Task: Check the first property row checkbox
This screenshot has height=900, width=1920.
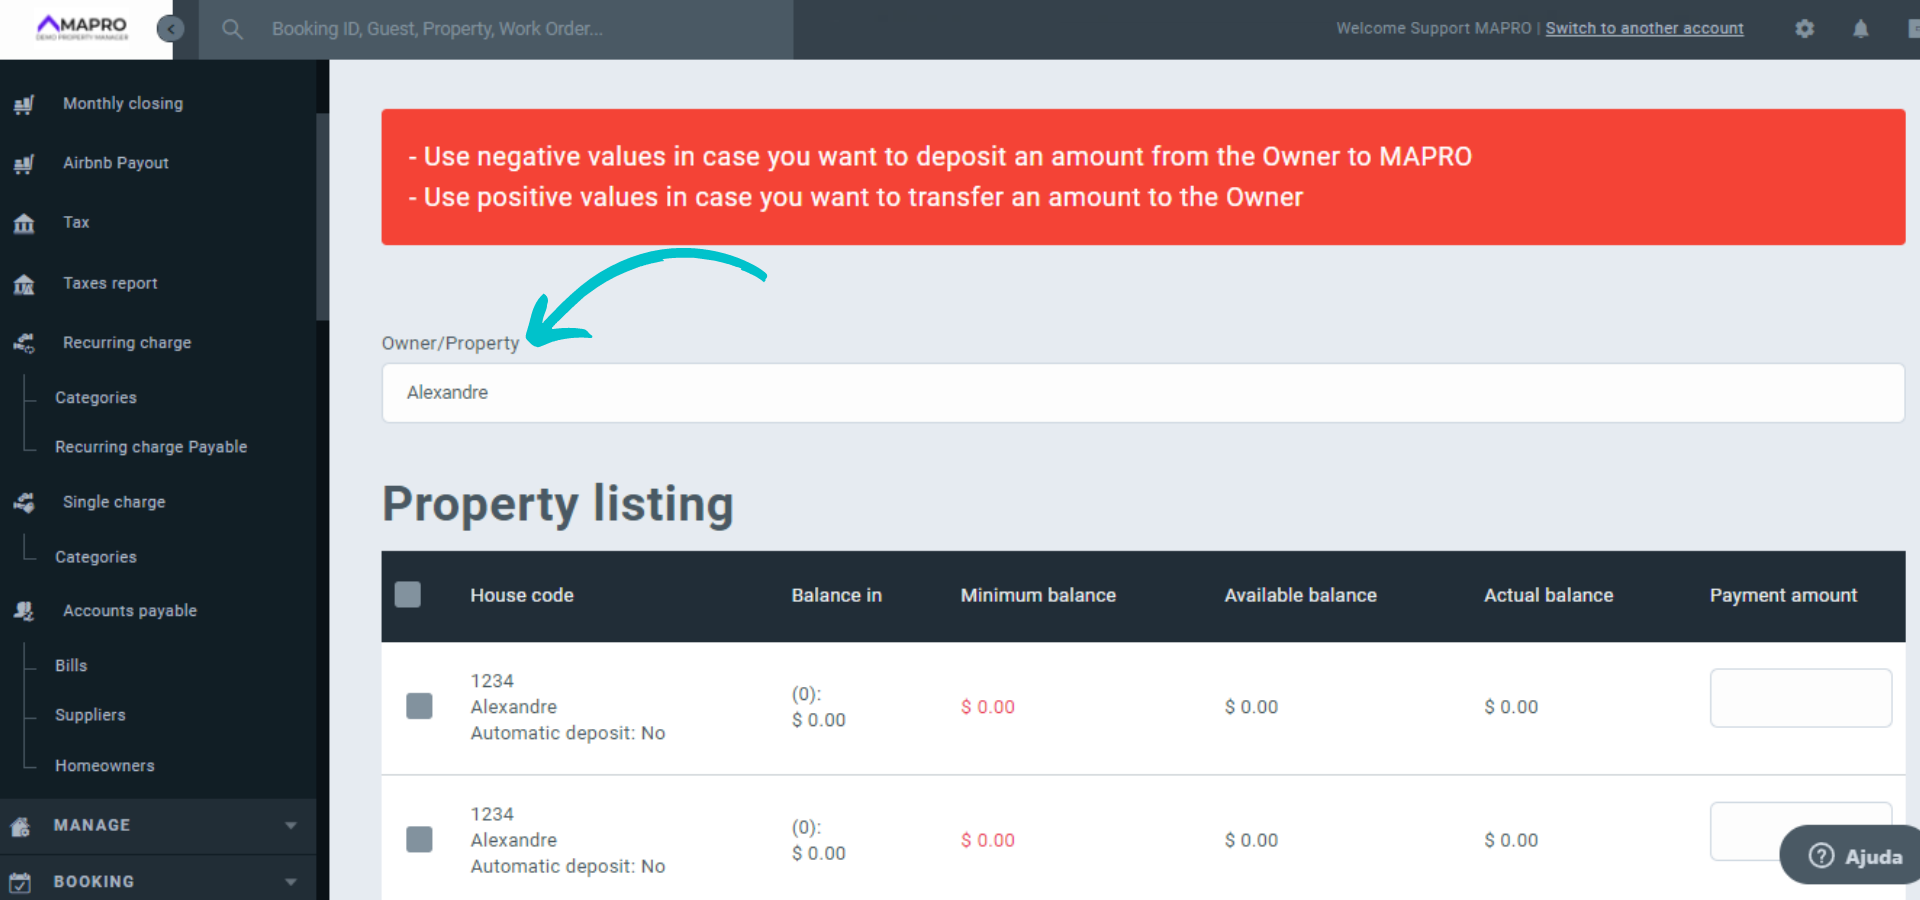Action: (420, 706)
